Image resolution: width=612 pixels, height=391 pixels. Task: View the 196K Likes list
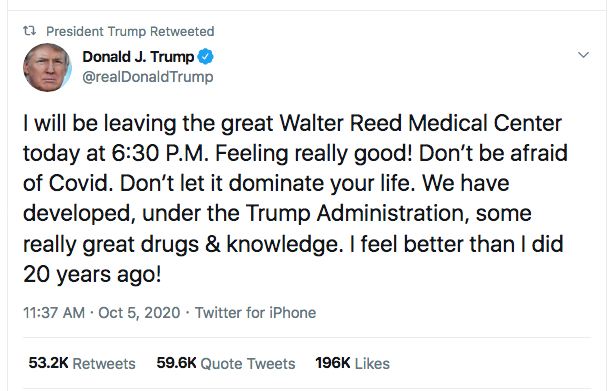[352, 363]
